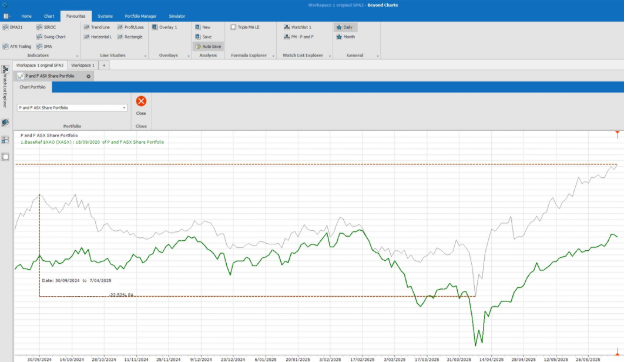Save the current analysis
Screen dimensions: 626x362
203,37
